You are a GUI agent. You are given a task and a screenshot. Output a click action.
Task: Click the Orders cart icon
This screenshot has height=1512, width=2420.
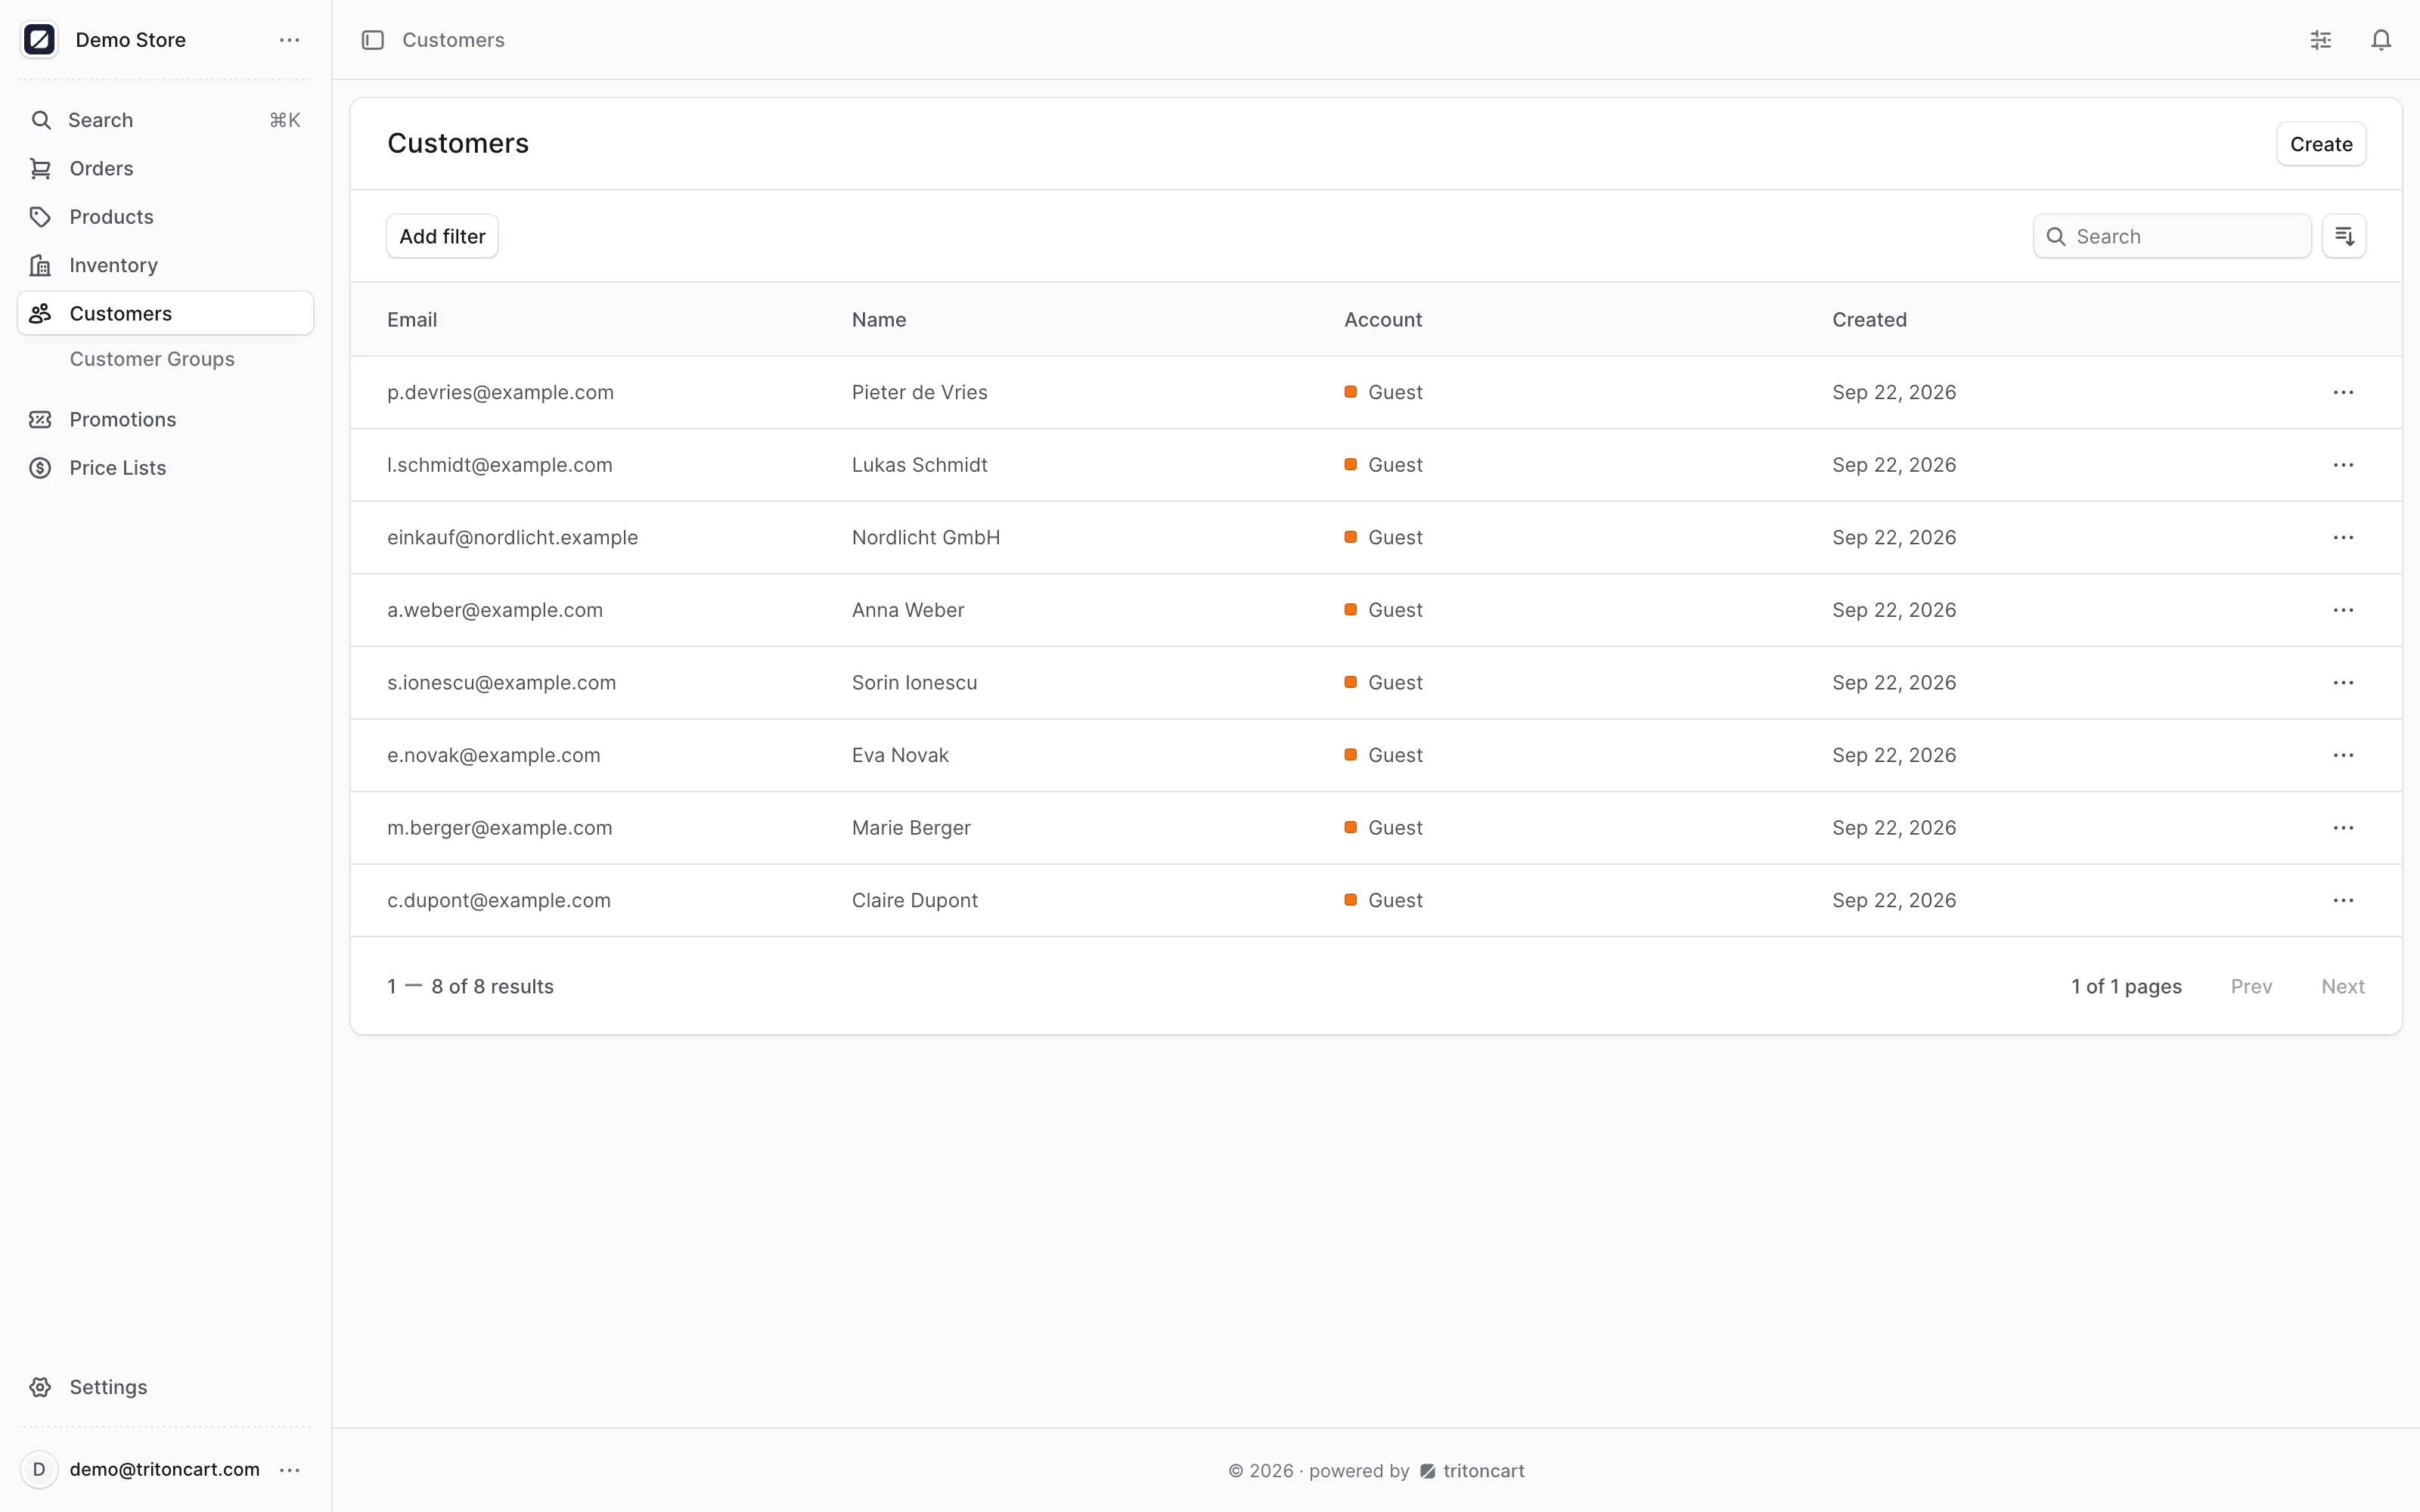(40, 168)
